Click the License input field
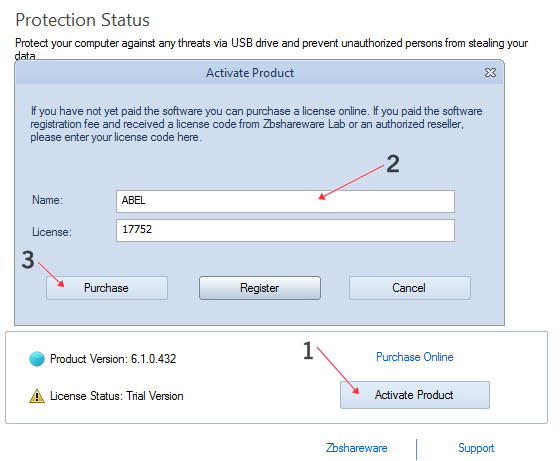Image resolution: width=560 pixels, height=461 pixels. [x=285, y=231]
